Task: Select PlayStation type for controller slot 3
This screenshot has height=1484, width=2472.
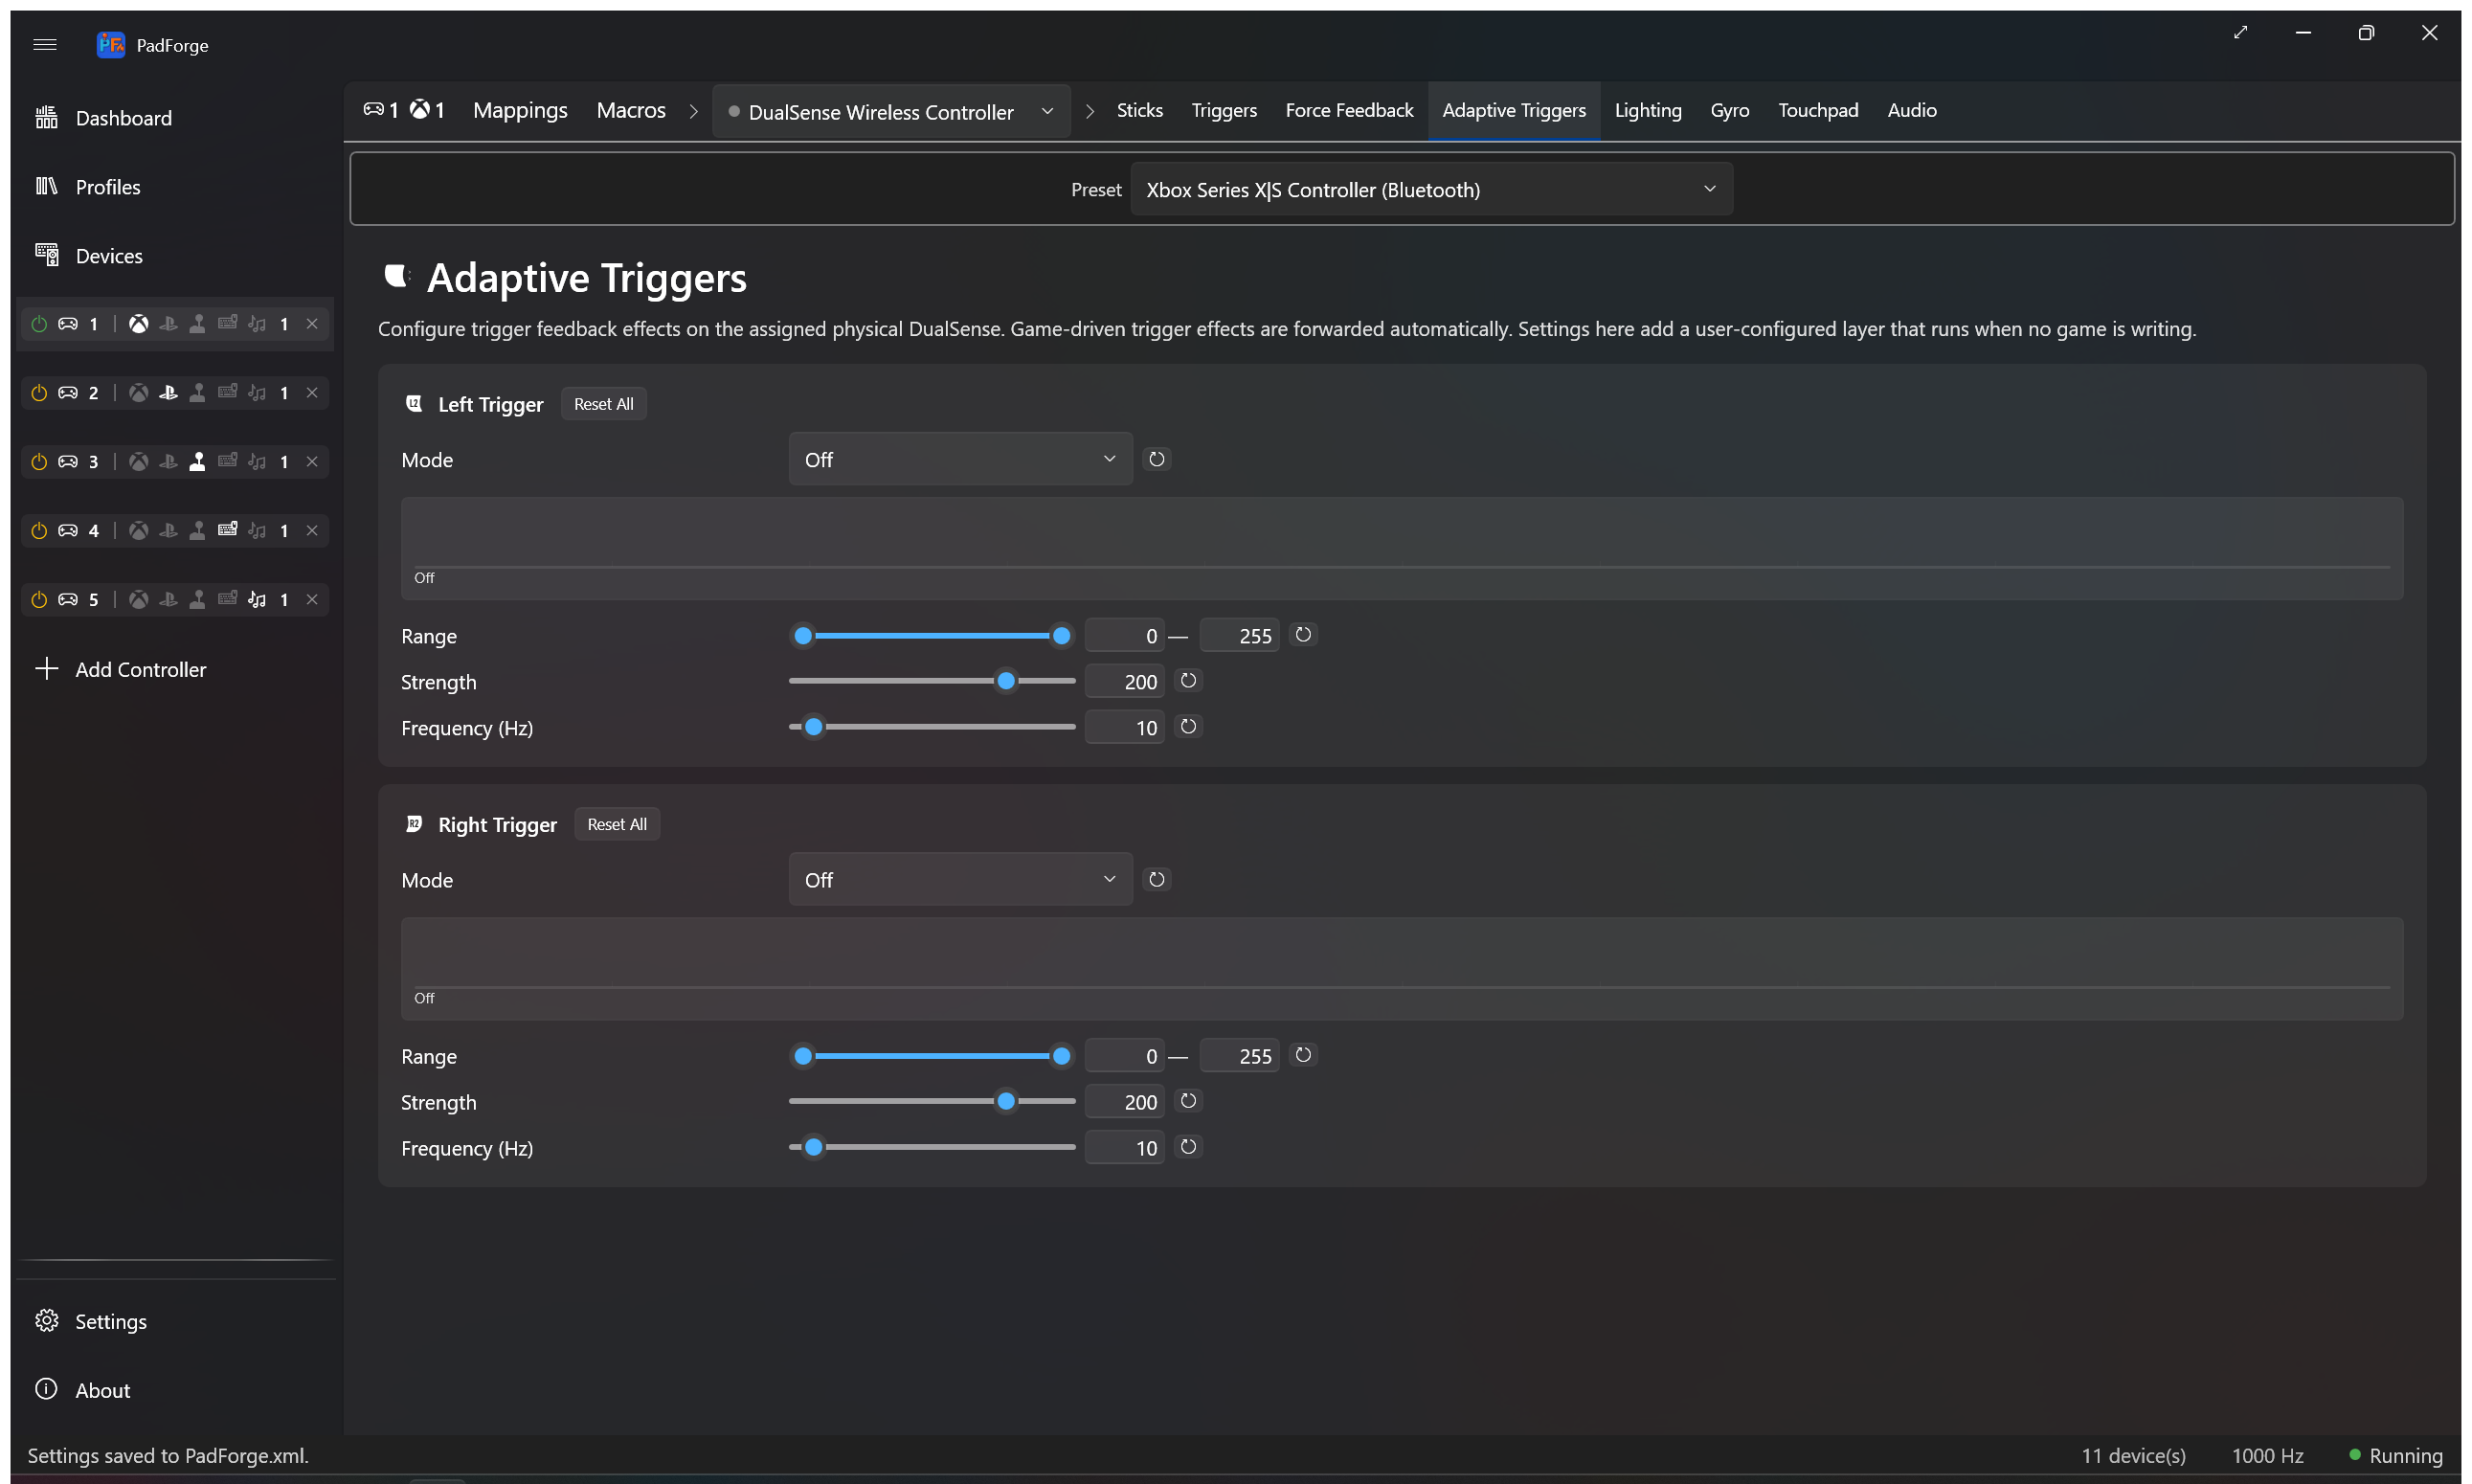Action: (x=168, y=462)
